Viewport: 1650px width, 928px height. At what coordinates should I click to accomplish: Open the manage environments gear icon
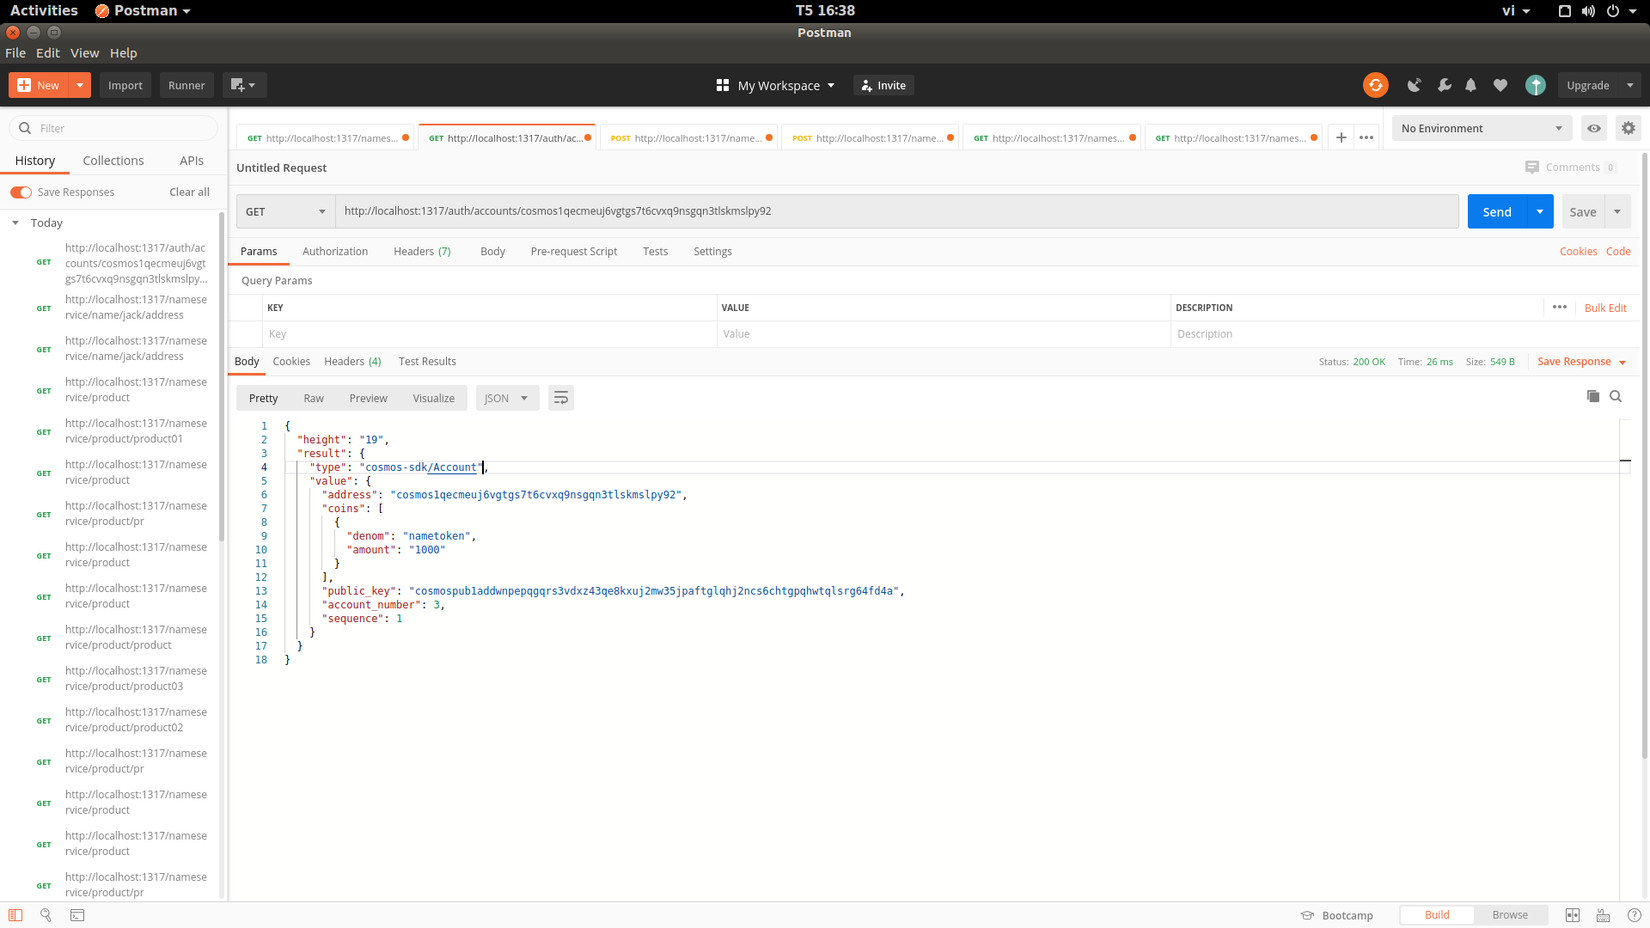click(1628, 128)
